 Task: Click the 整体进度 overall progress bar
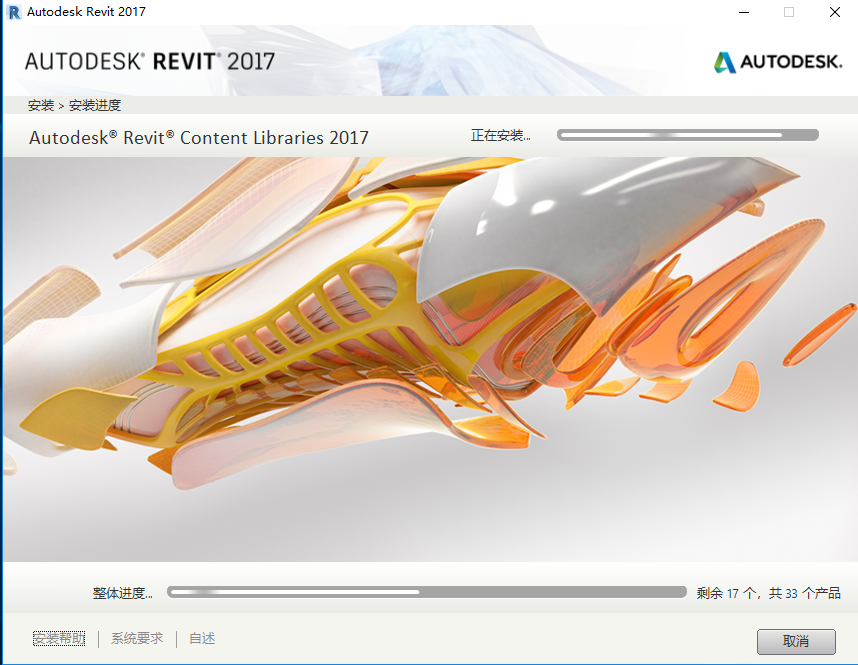tap(427, 592)
